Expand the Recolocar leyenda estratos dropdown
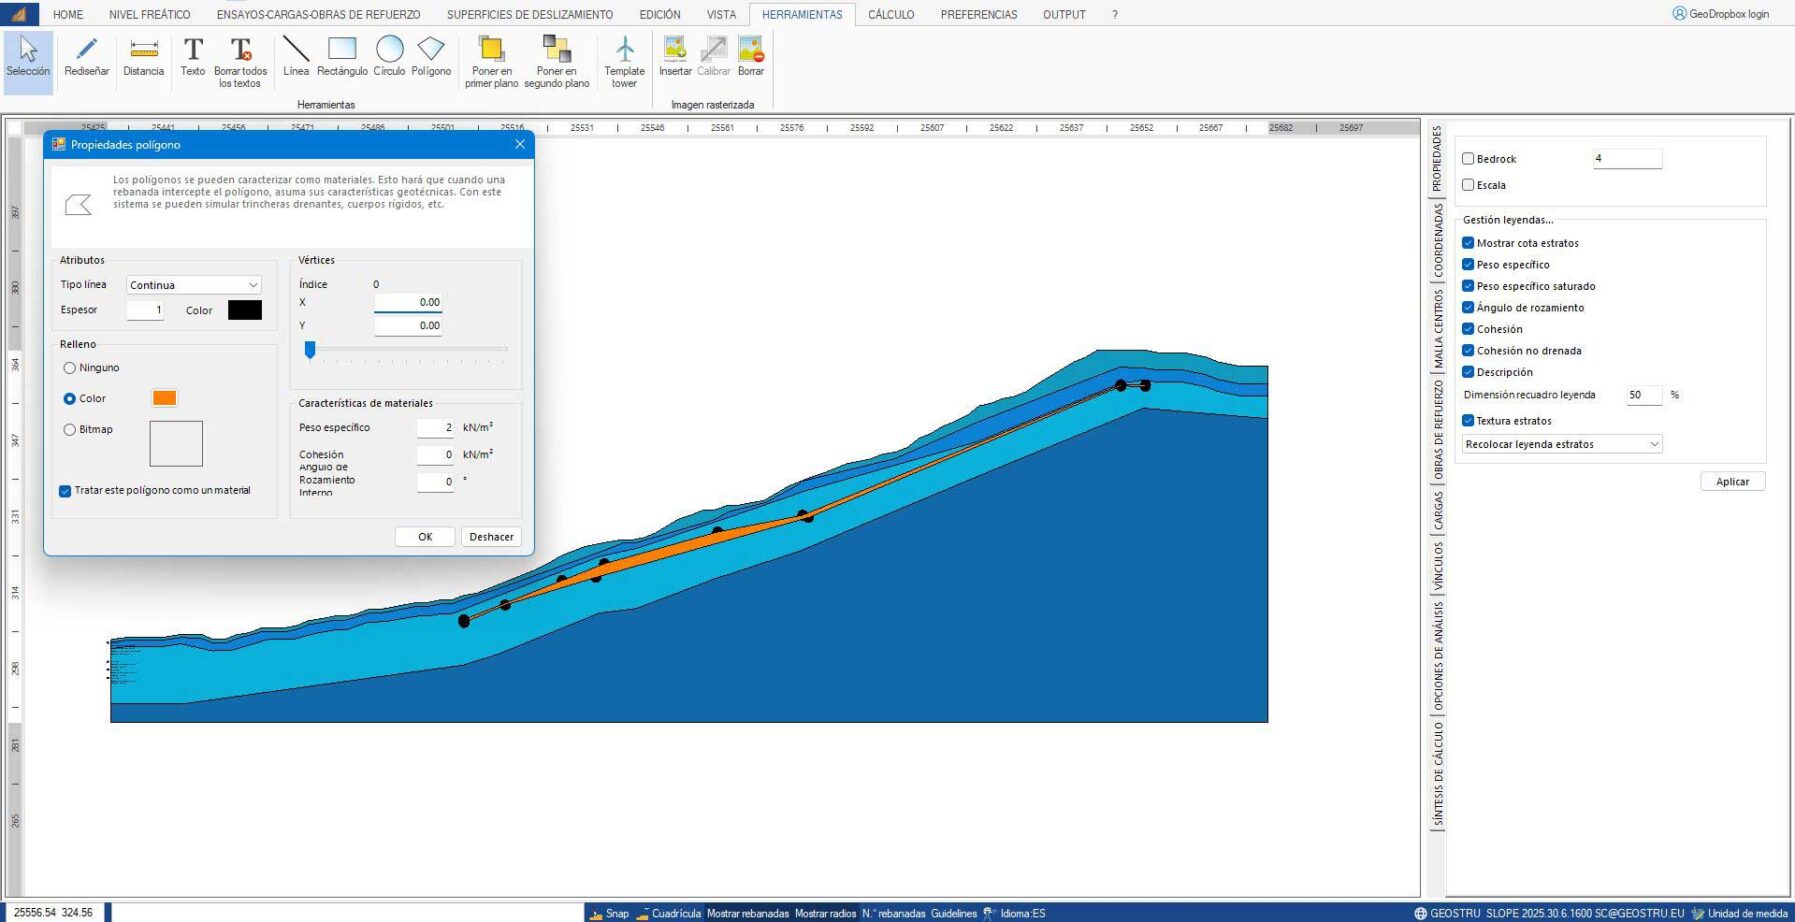 tap(1561, 444)
